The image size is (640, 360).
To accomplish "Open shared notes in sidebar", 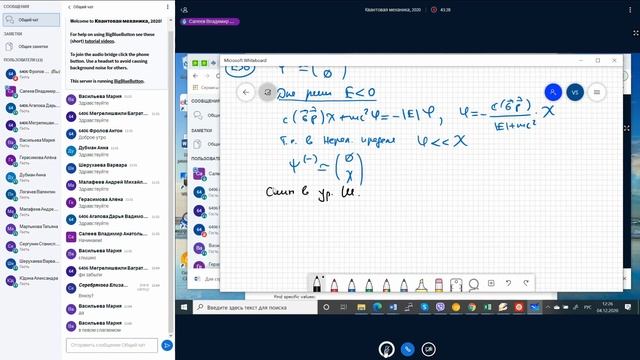I will click(31, 47).
